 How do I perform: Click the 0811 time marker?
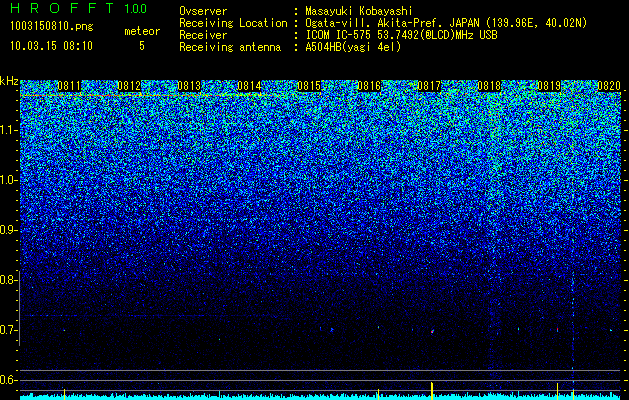pos(69,86)
